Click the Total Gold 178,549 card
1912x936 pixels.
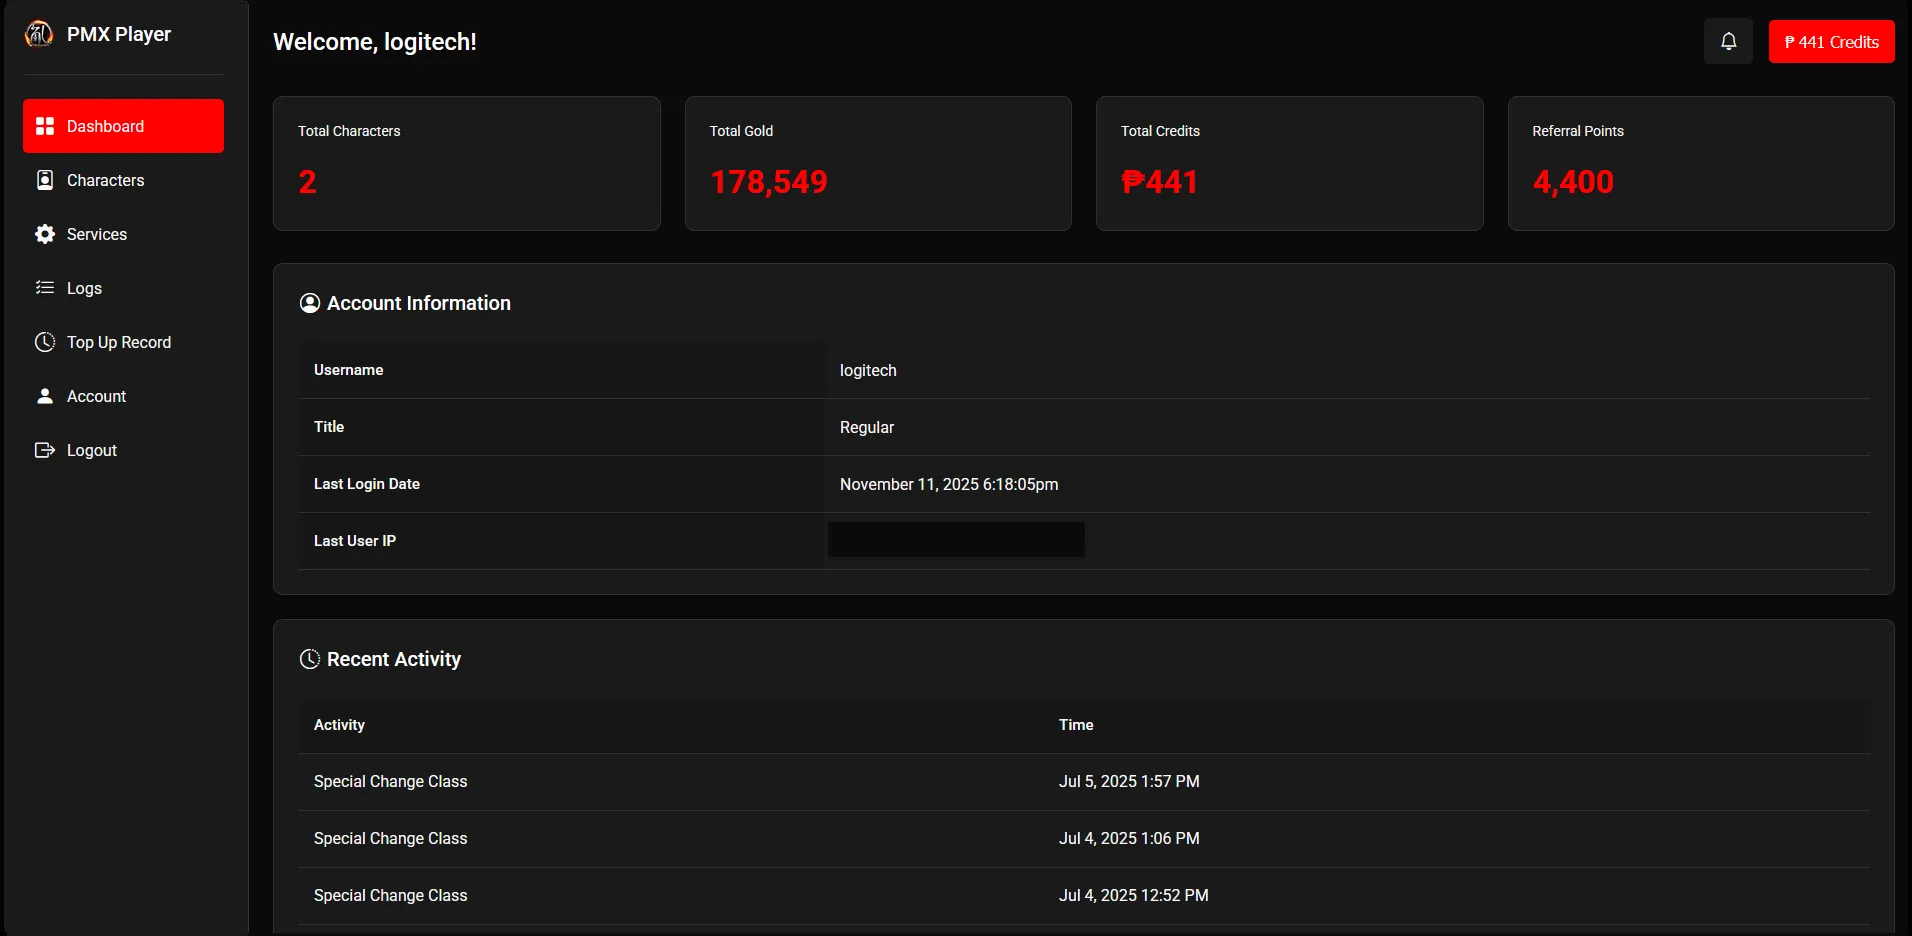click(x=877, y=163)
